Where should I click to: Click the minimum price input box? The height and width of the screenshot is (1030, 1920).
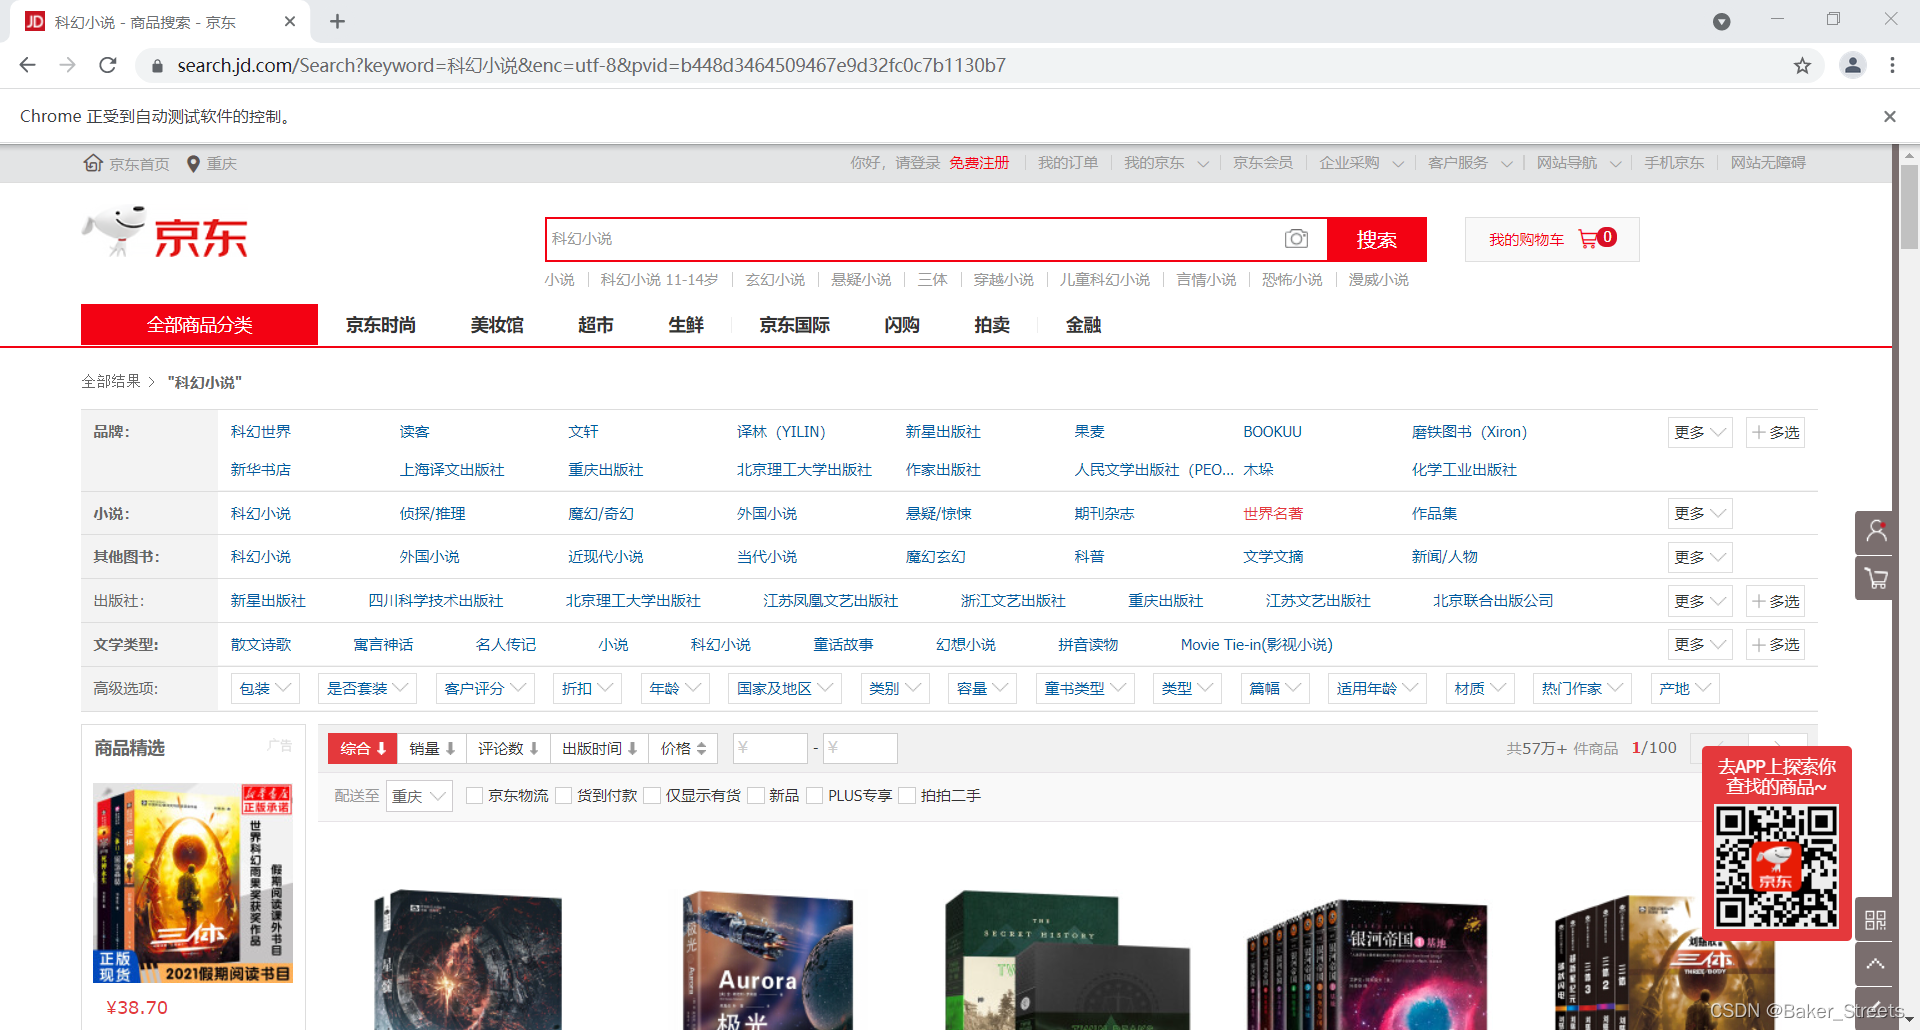[770, 748]
